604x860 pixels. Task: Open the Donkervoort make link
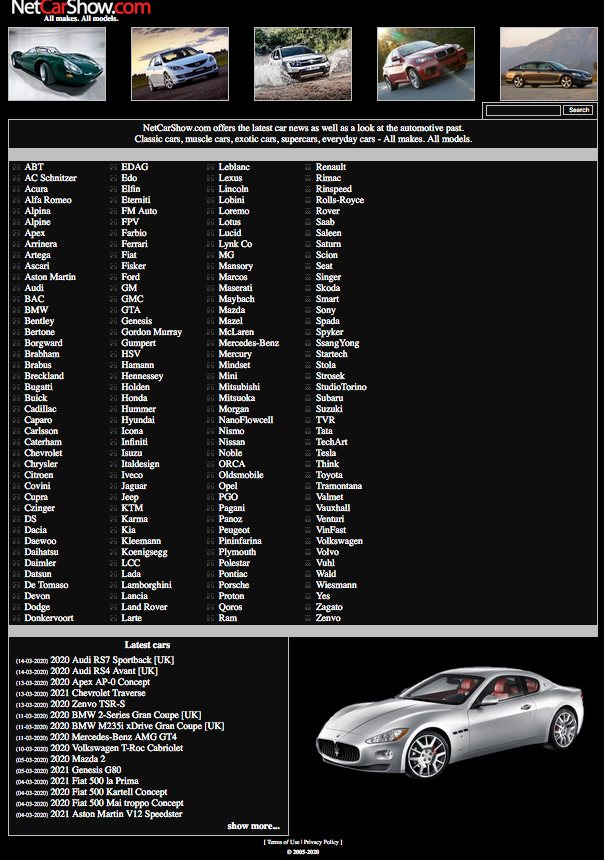point(49,618)
